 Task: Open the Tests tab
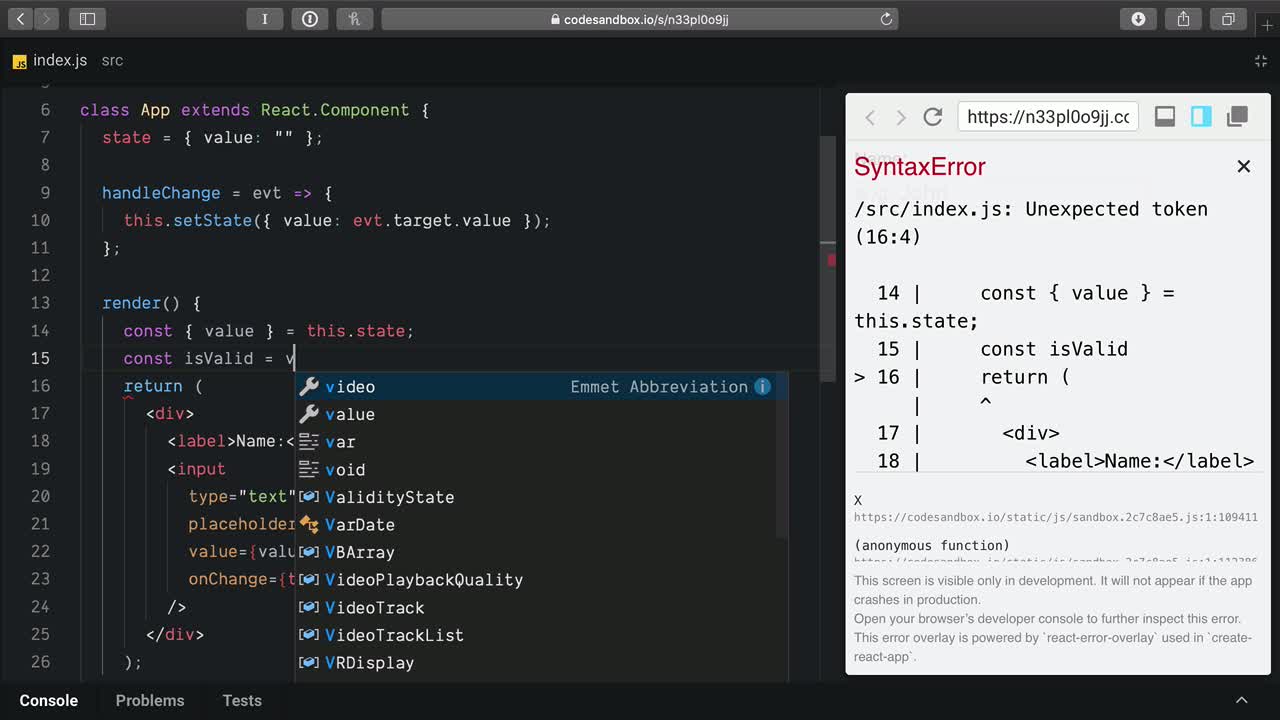pos(242,700)
